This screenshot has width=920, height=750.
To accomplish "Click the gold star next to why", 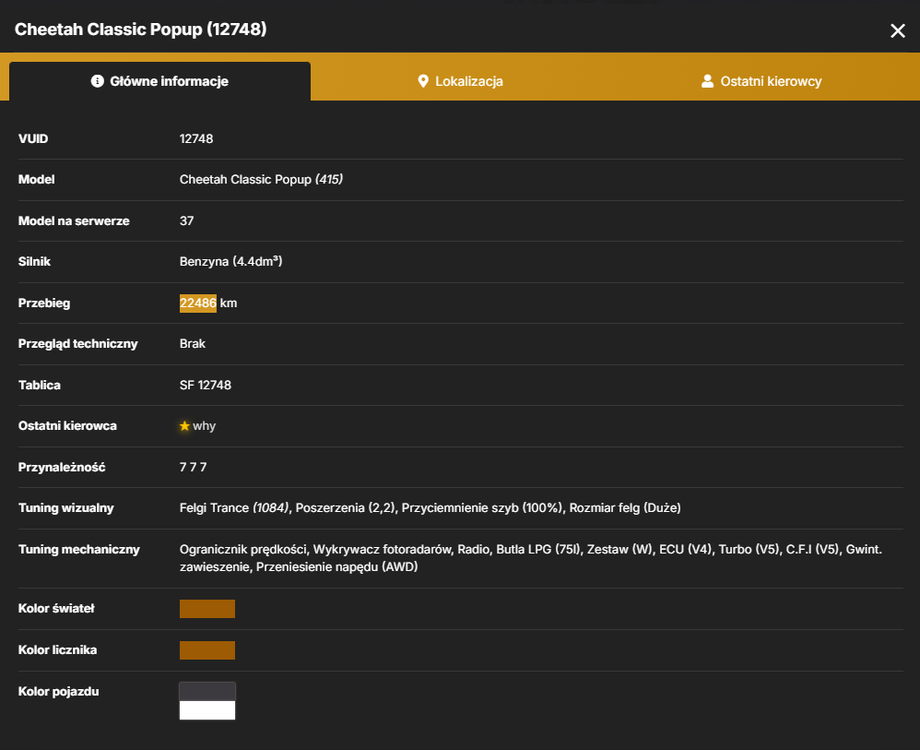I will click(x=184, y=425).
